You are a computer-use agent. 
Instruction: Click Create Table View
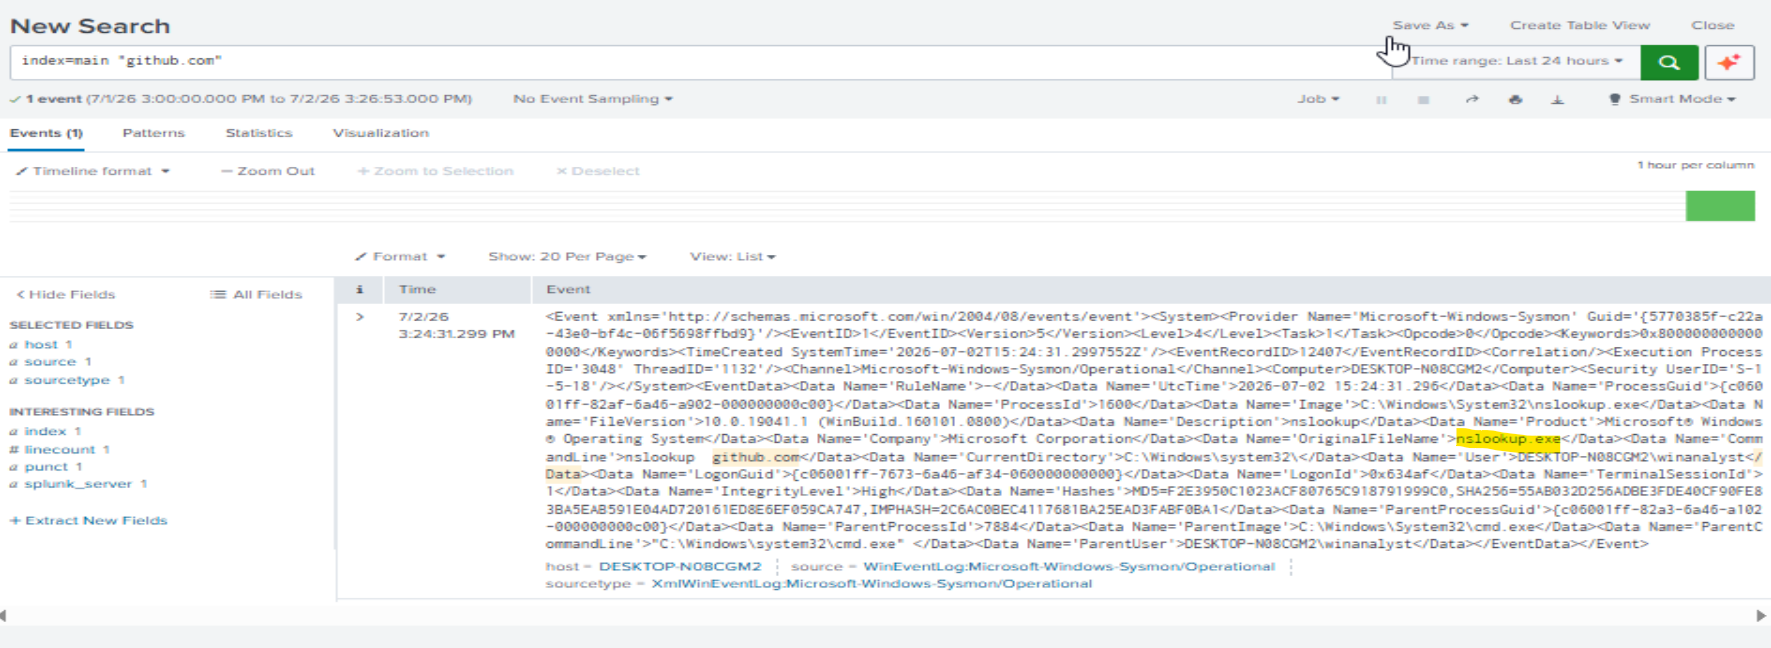pyautogui.click(x=1580, y=25)
